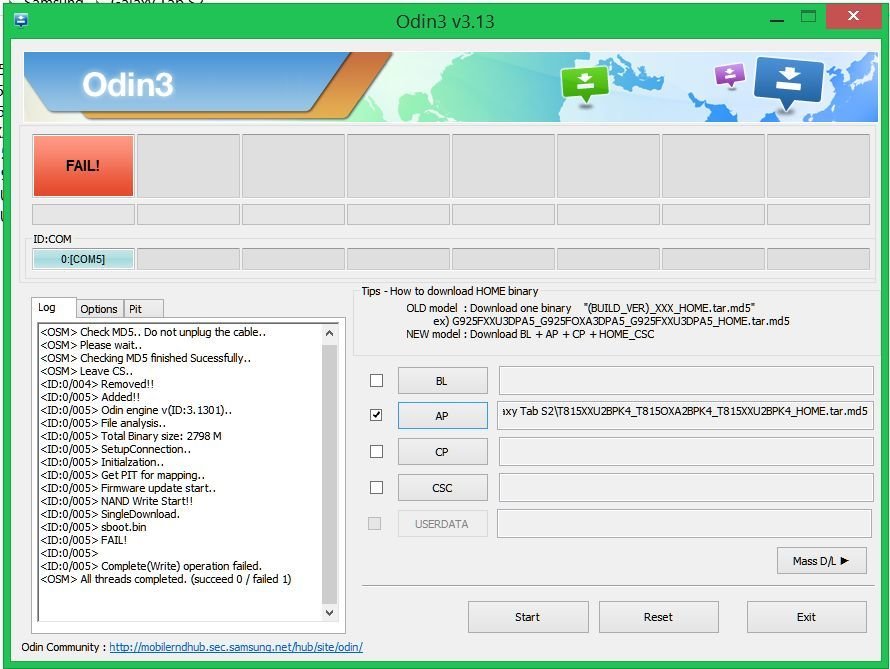This screenshot has width=890, height=669.
Task: Click the Odin3 logo banner text
Action: point(128,85)
